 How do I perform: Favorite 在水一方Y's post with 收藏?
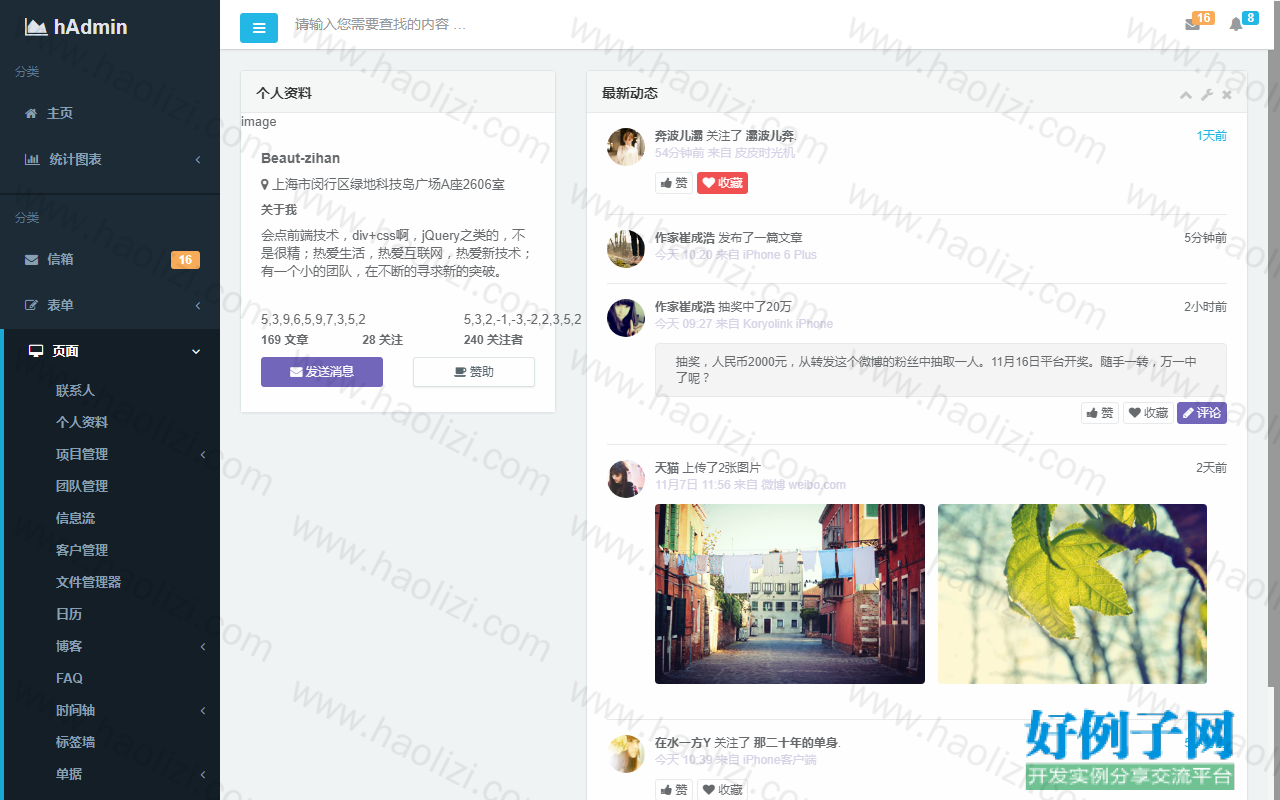point(722,790)
